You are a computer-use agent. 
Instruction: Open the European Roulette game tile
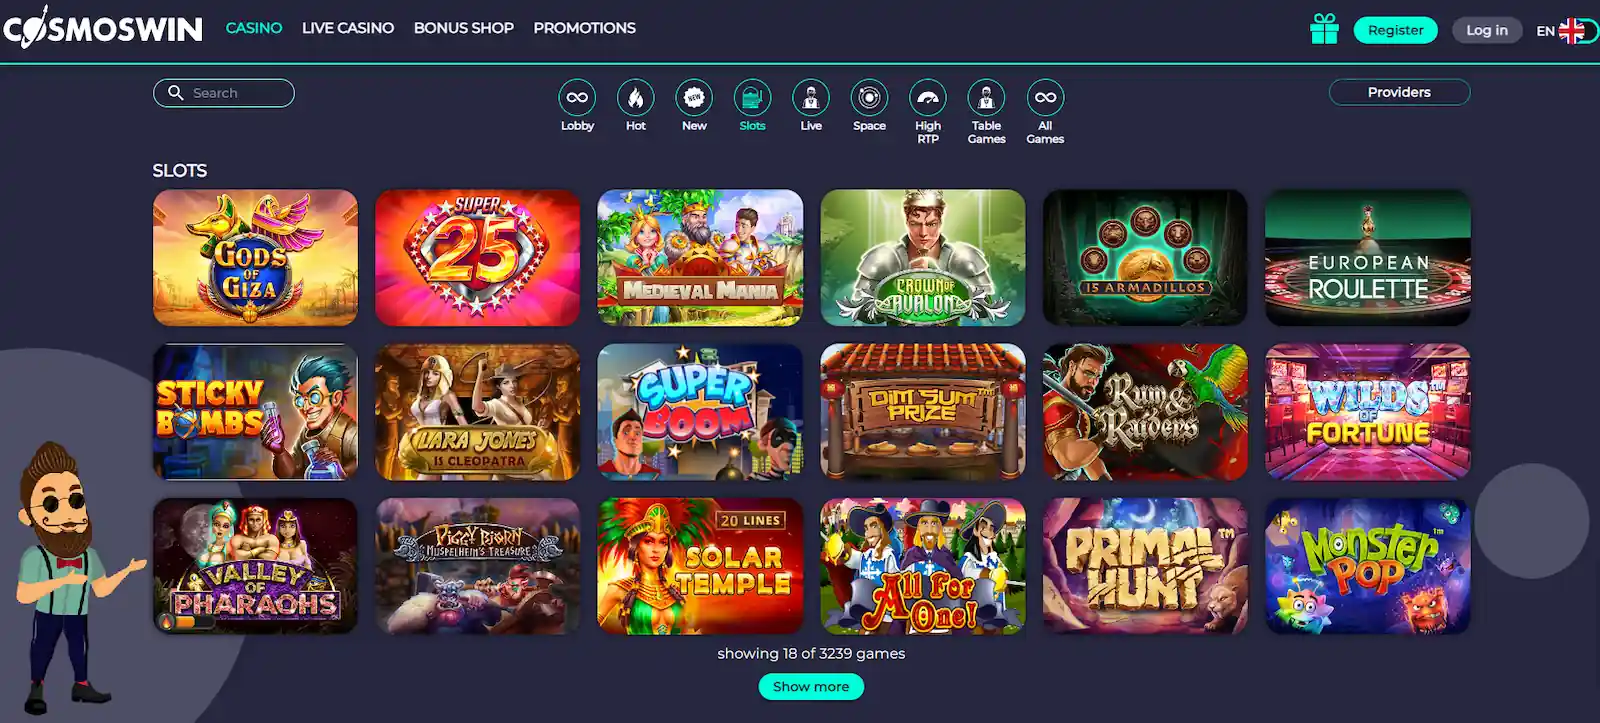(1367, 258)
